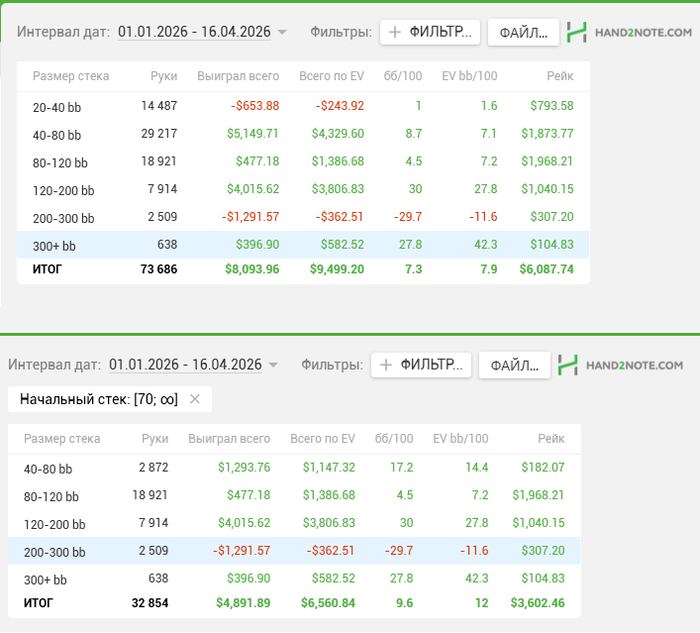The image size is (700, 633).
Task: Click the top date range 01.01.2026 - 16.04.2026
Action: tap(194, 32)
